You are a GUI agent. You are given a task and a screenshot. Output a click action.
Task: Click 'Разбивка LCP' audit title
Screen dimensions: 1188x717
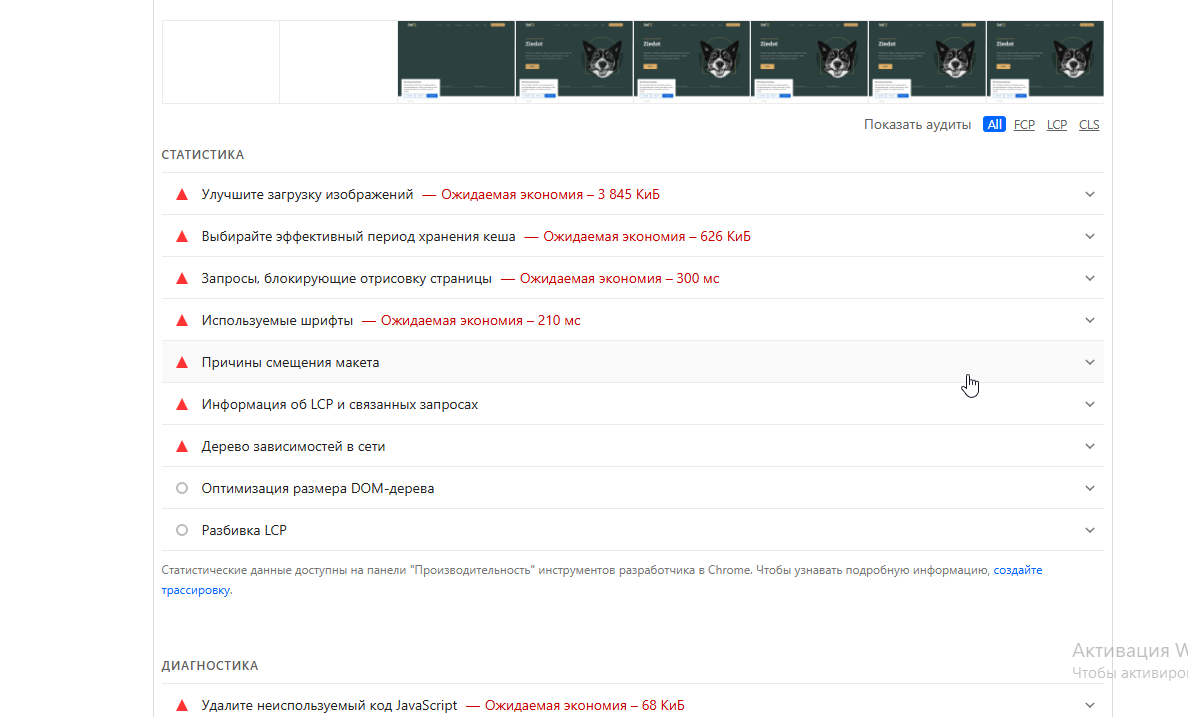(244, 530)
